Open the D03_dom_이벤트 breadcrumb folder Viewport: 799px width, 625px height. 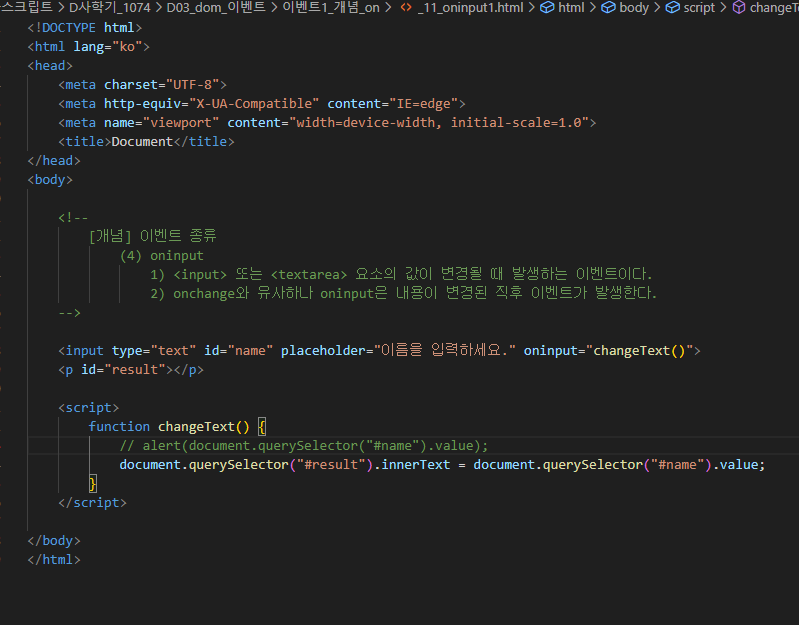216,8
